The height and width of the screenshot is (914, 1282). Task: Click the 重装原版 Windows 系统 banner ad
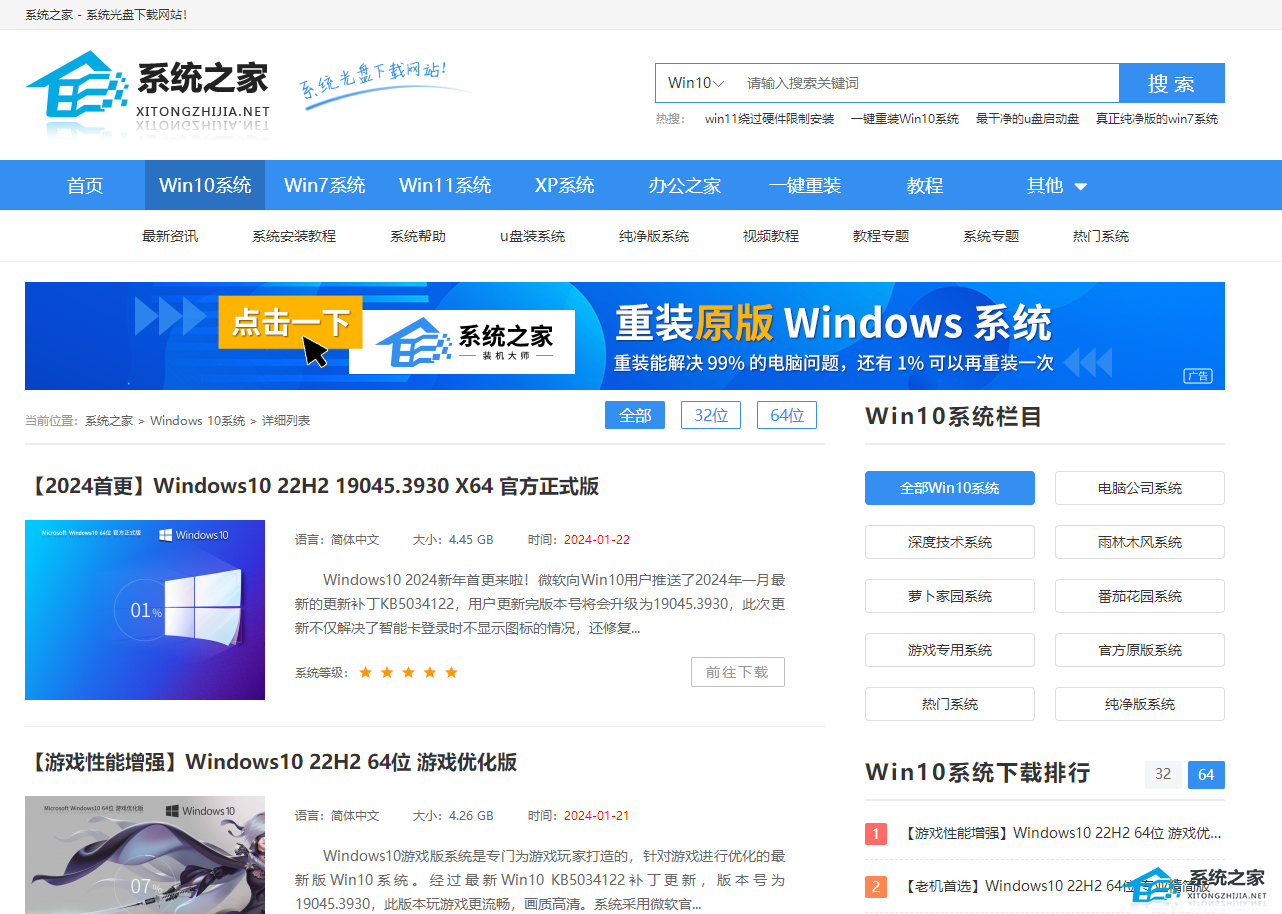pos(625,336)
